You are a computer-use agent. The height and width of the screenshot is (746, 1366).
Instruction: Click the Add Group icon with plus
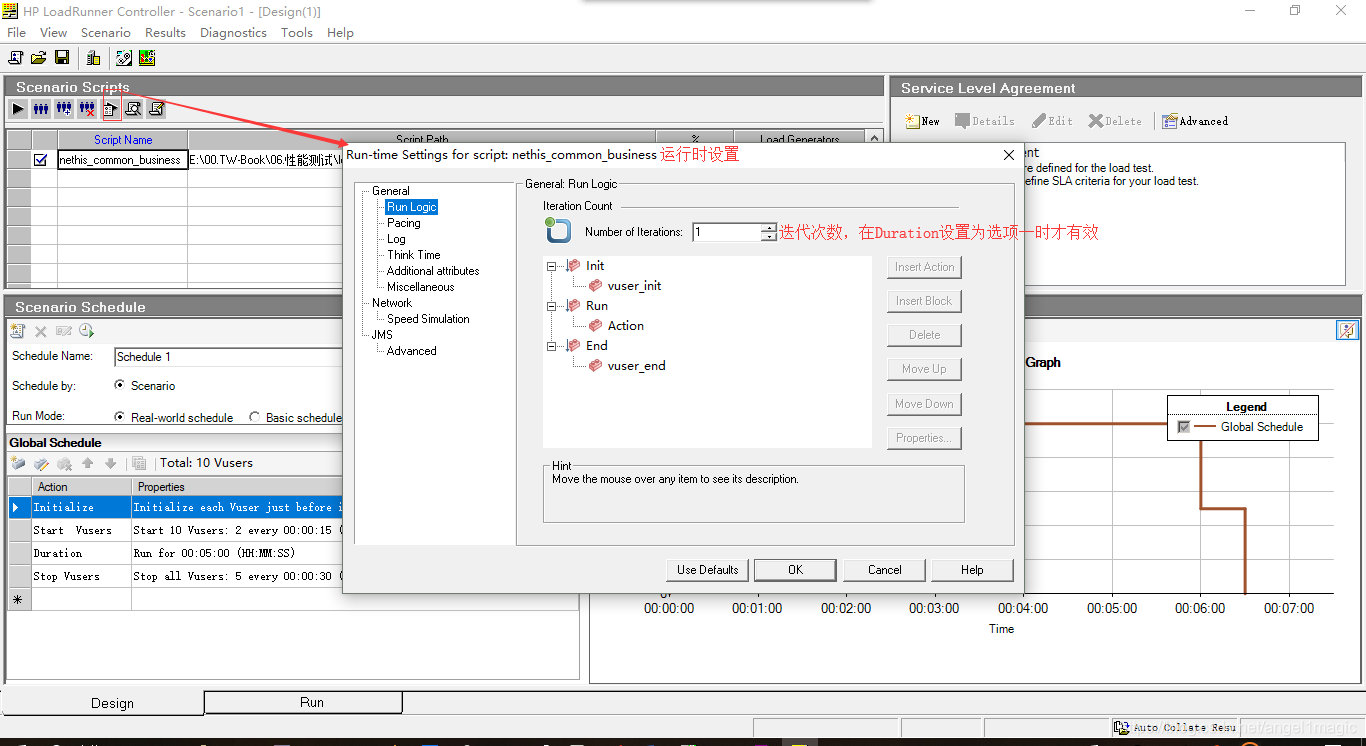click(64, 108)
